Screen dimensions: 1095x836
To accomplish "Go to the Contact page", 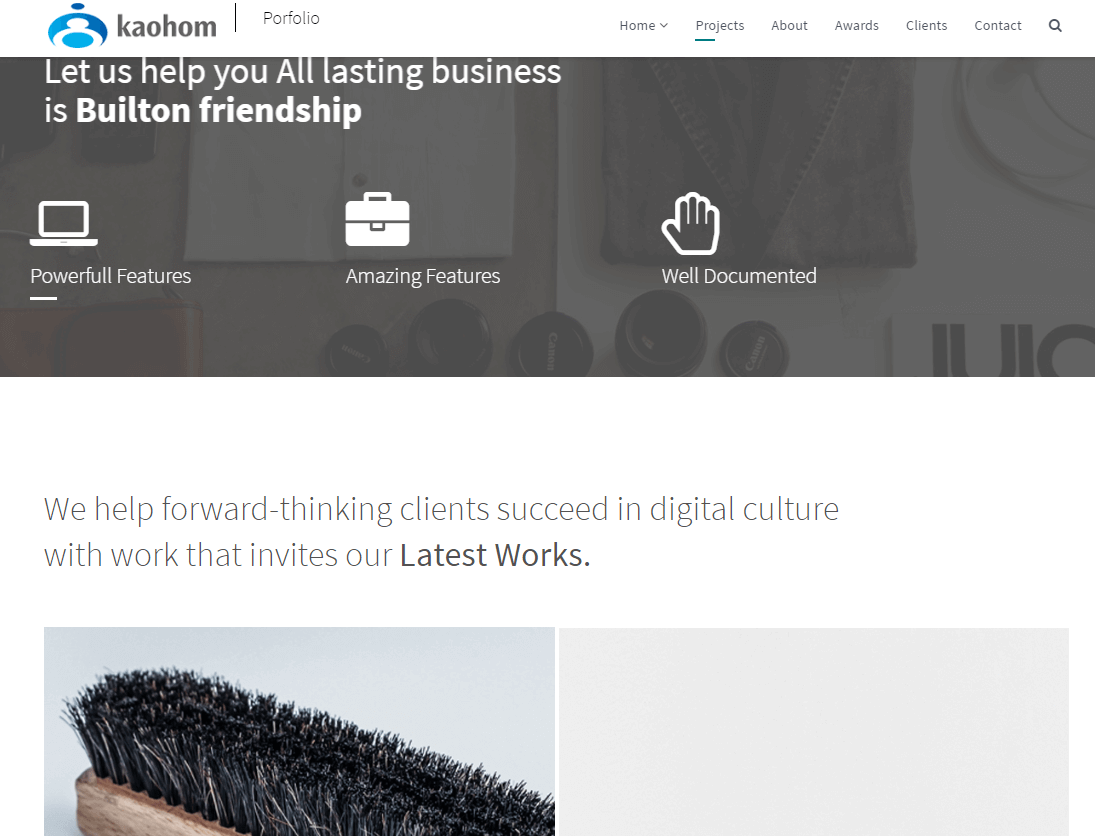I will (x=997, y=26).
